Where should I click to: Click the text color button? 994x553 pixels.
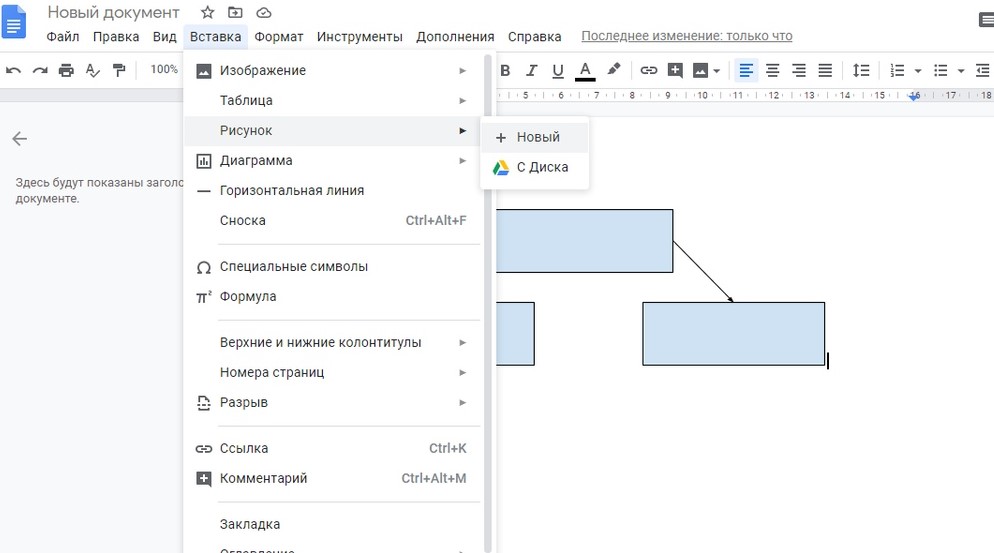[x=585, y=70]
